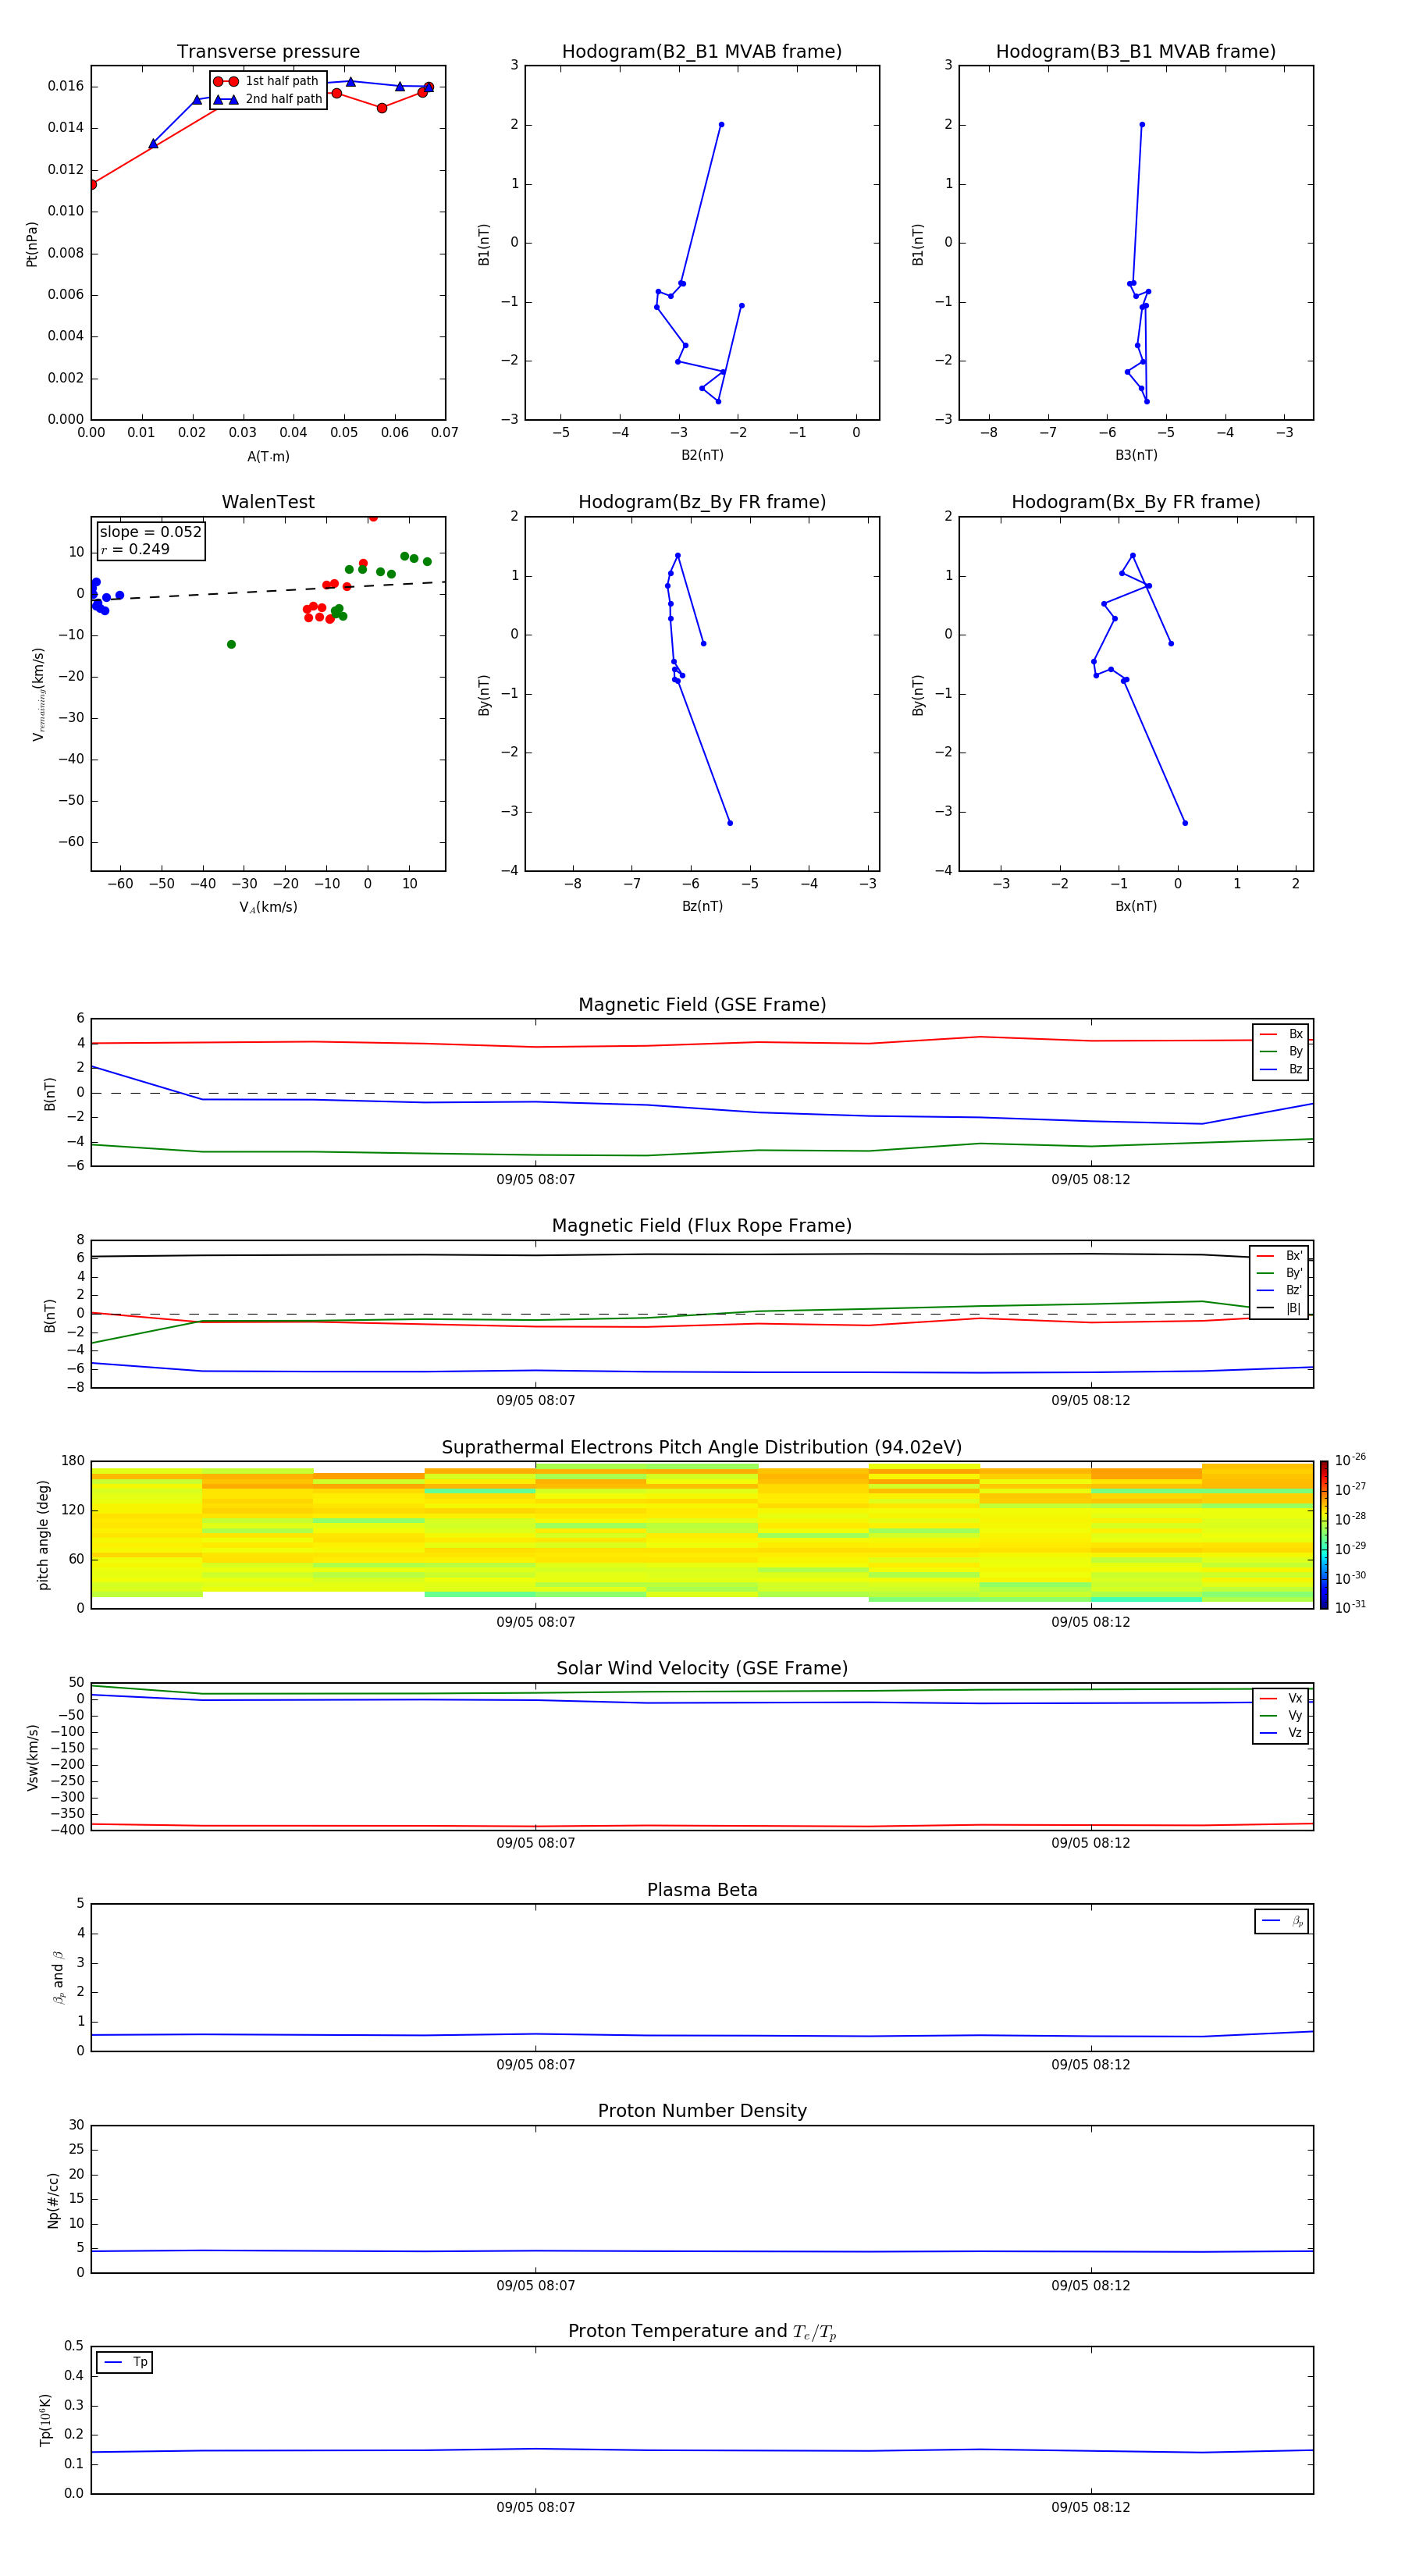Click the 'Hodogram(Bz_By FR frame)' title
Screen dimensions: 1405x2576
(x=702, y=502)
